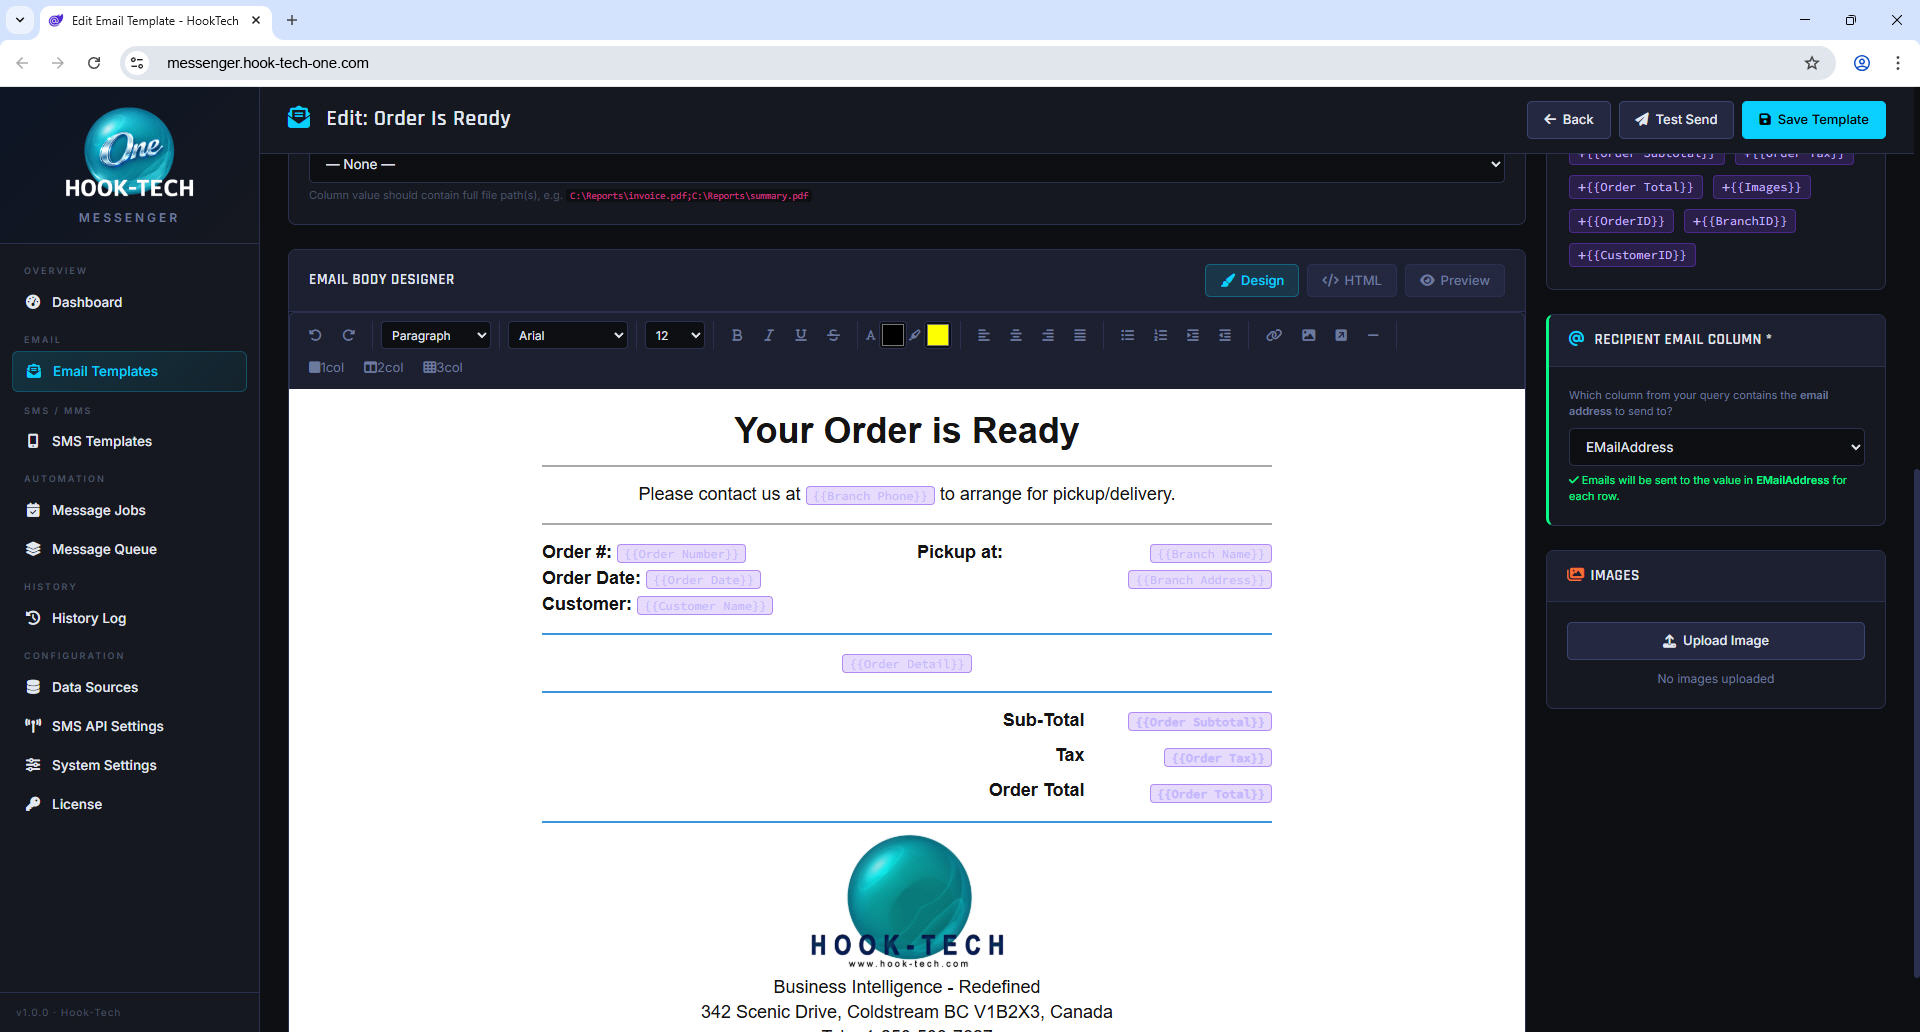Switch to Preview mode

tap(1454, 280)
